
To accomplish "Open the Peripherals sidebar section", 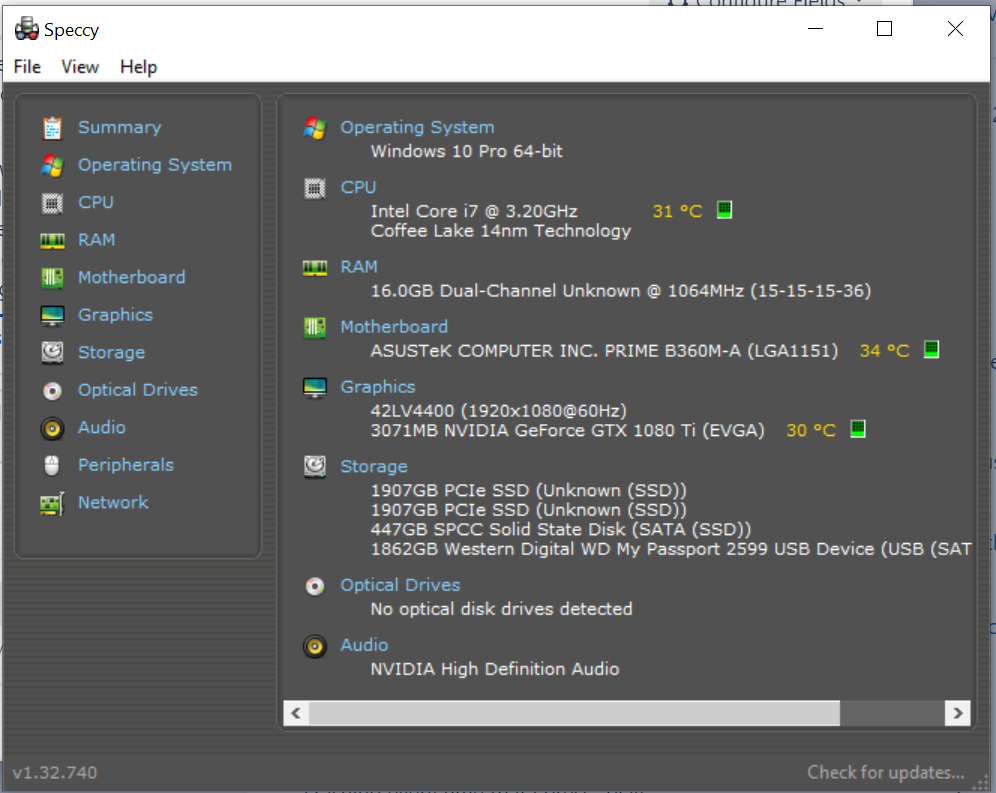I will 126,465.
